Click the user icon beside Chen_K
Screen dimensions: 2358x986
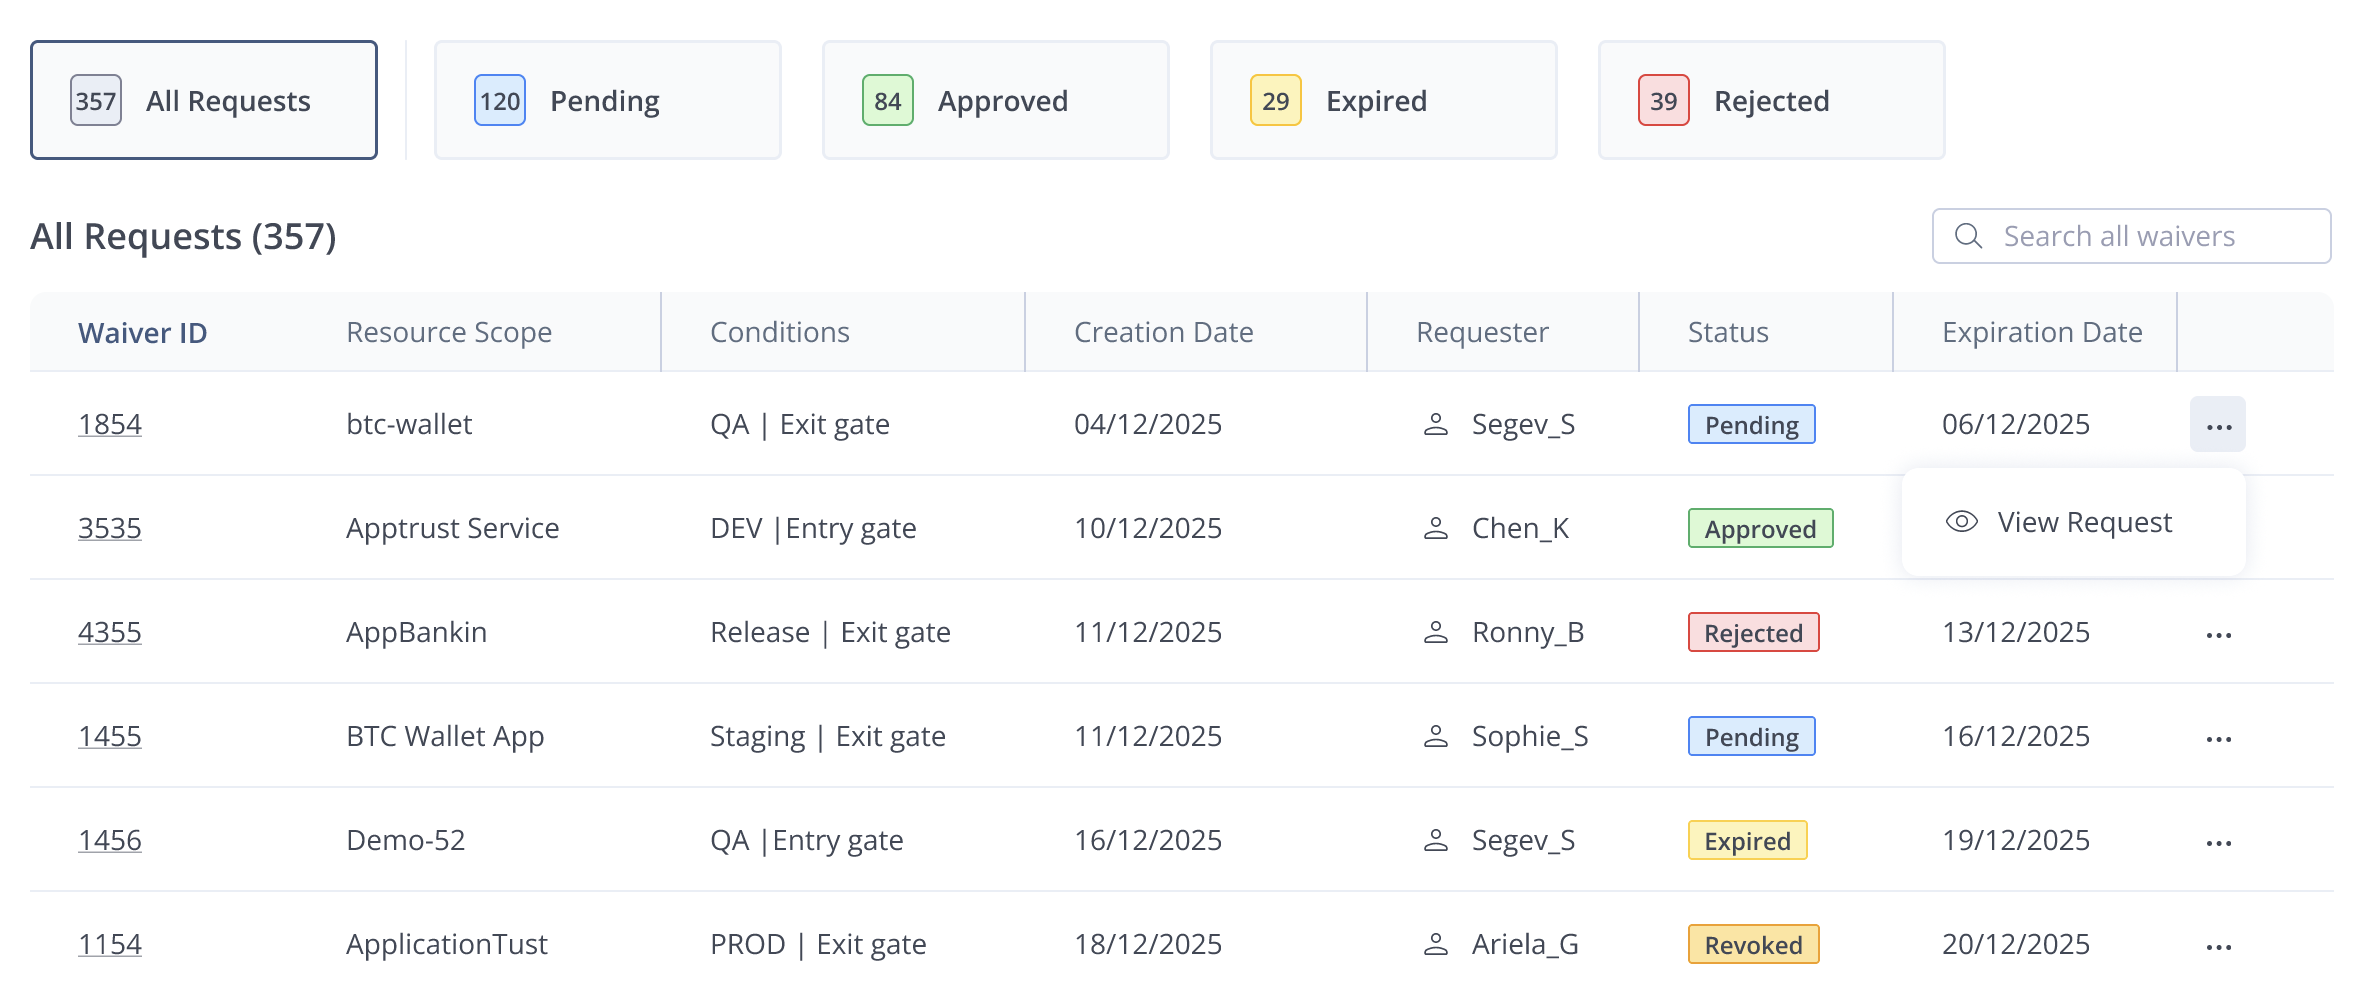(x=1435, y=528)
